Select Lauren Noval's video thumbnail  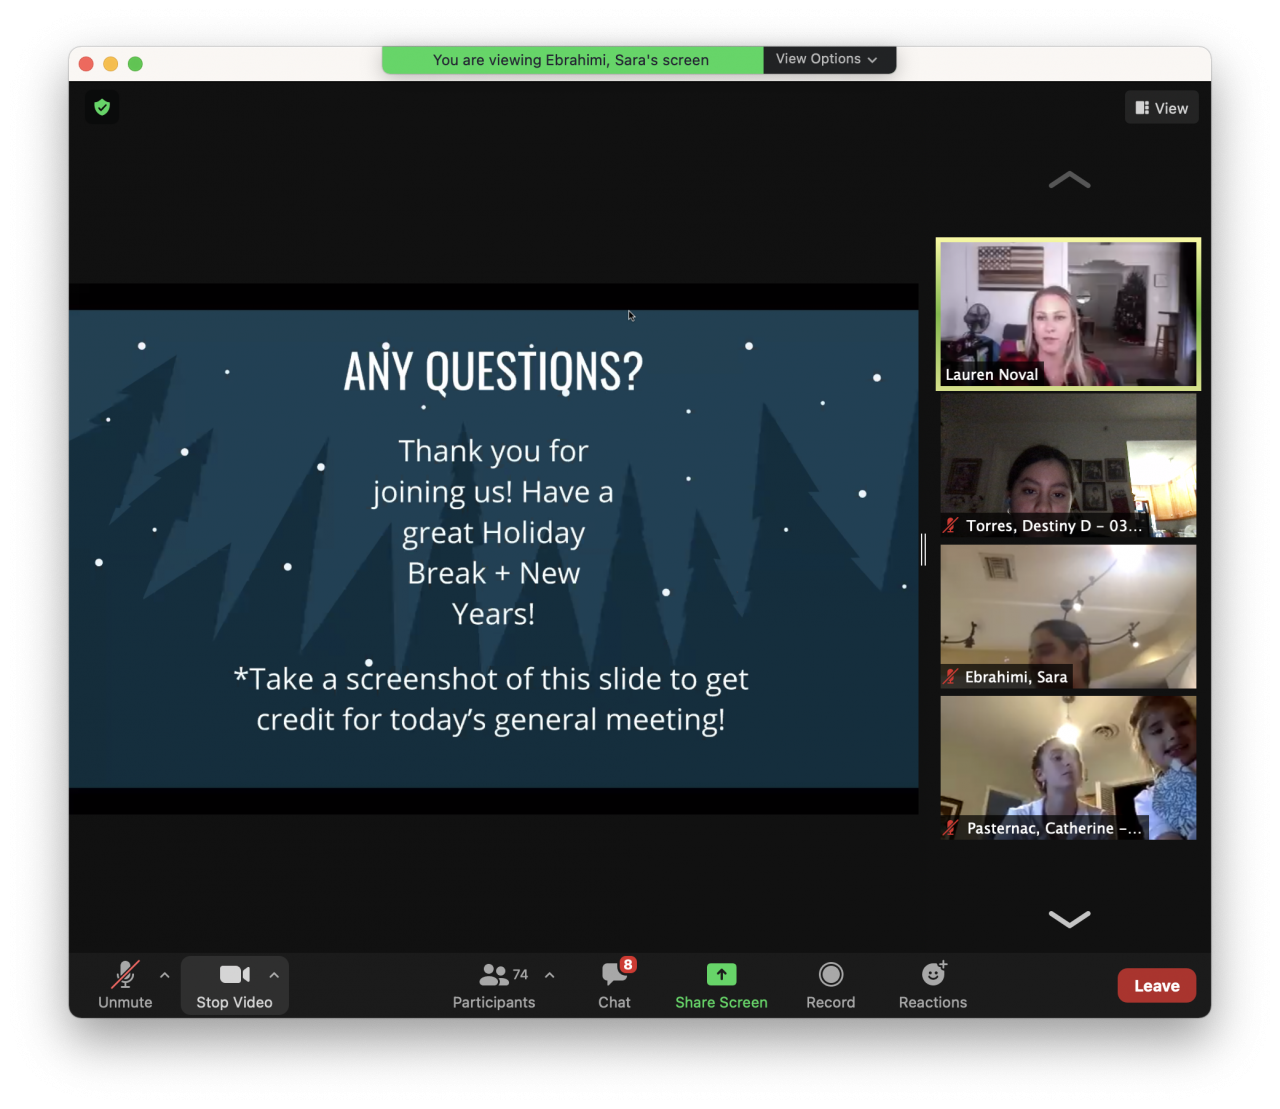point(1068,314)
